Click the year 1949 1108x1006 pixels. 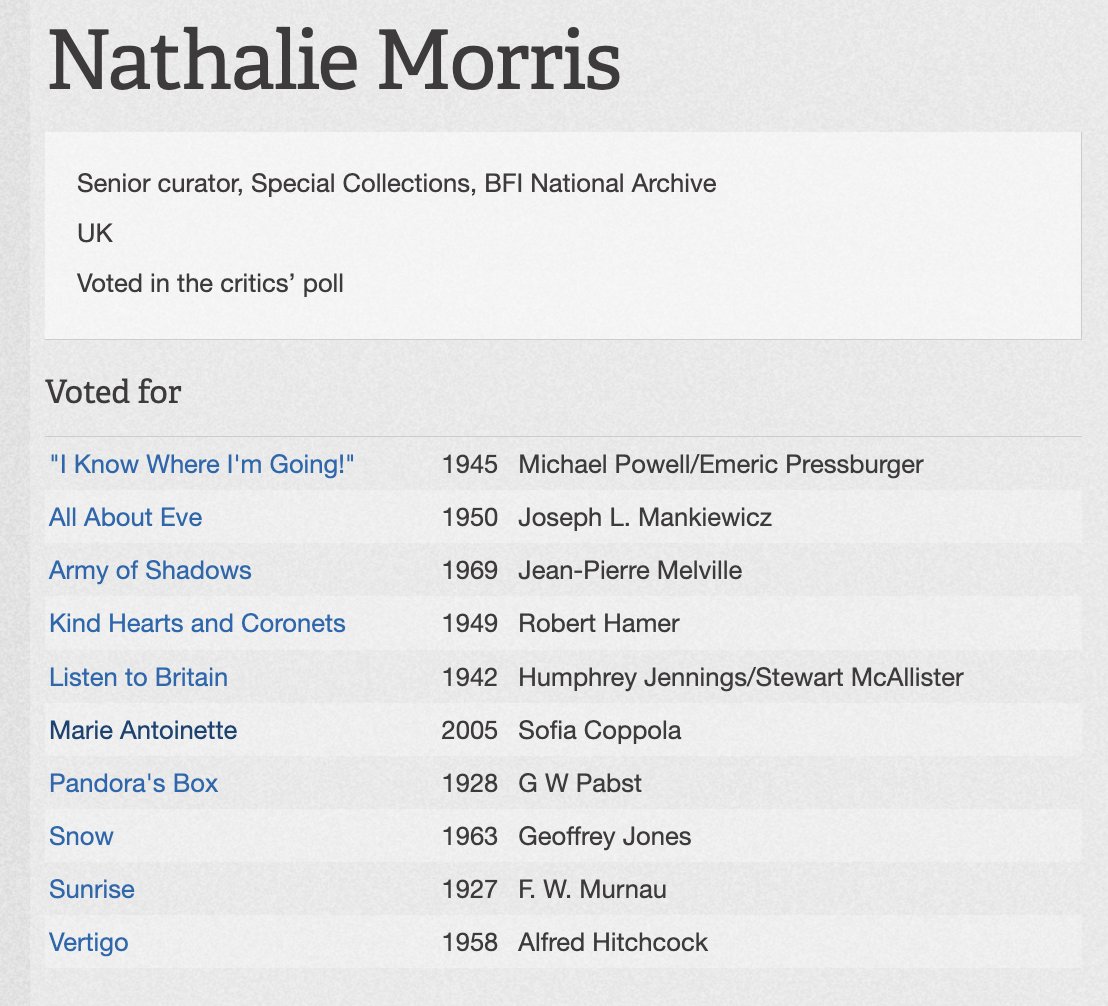[x=470, y=623]
